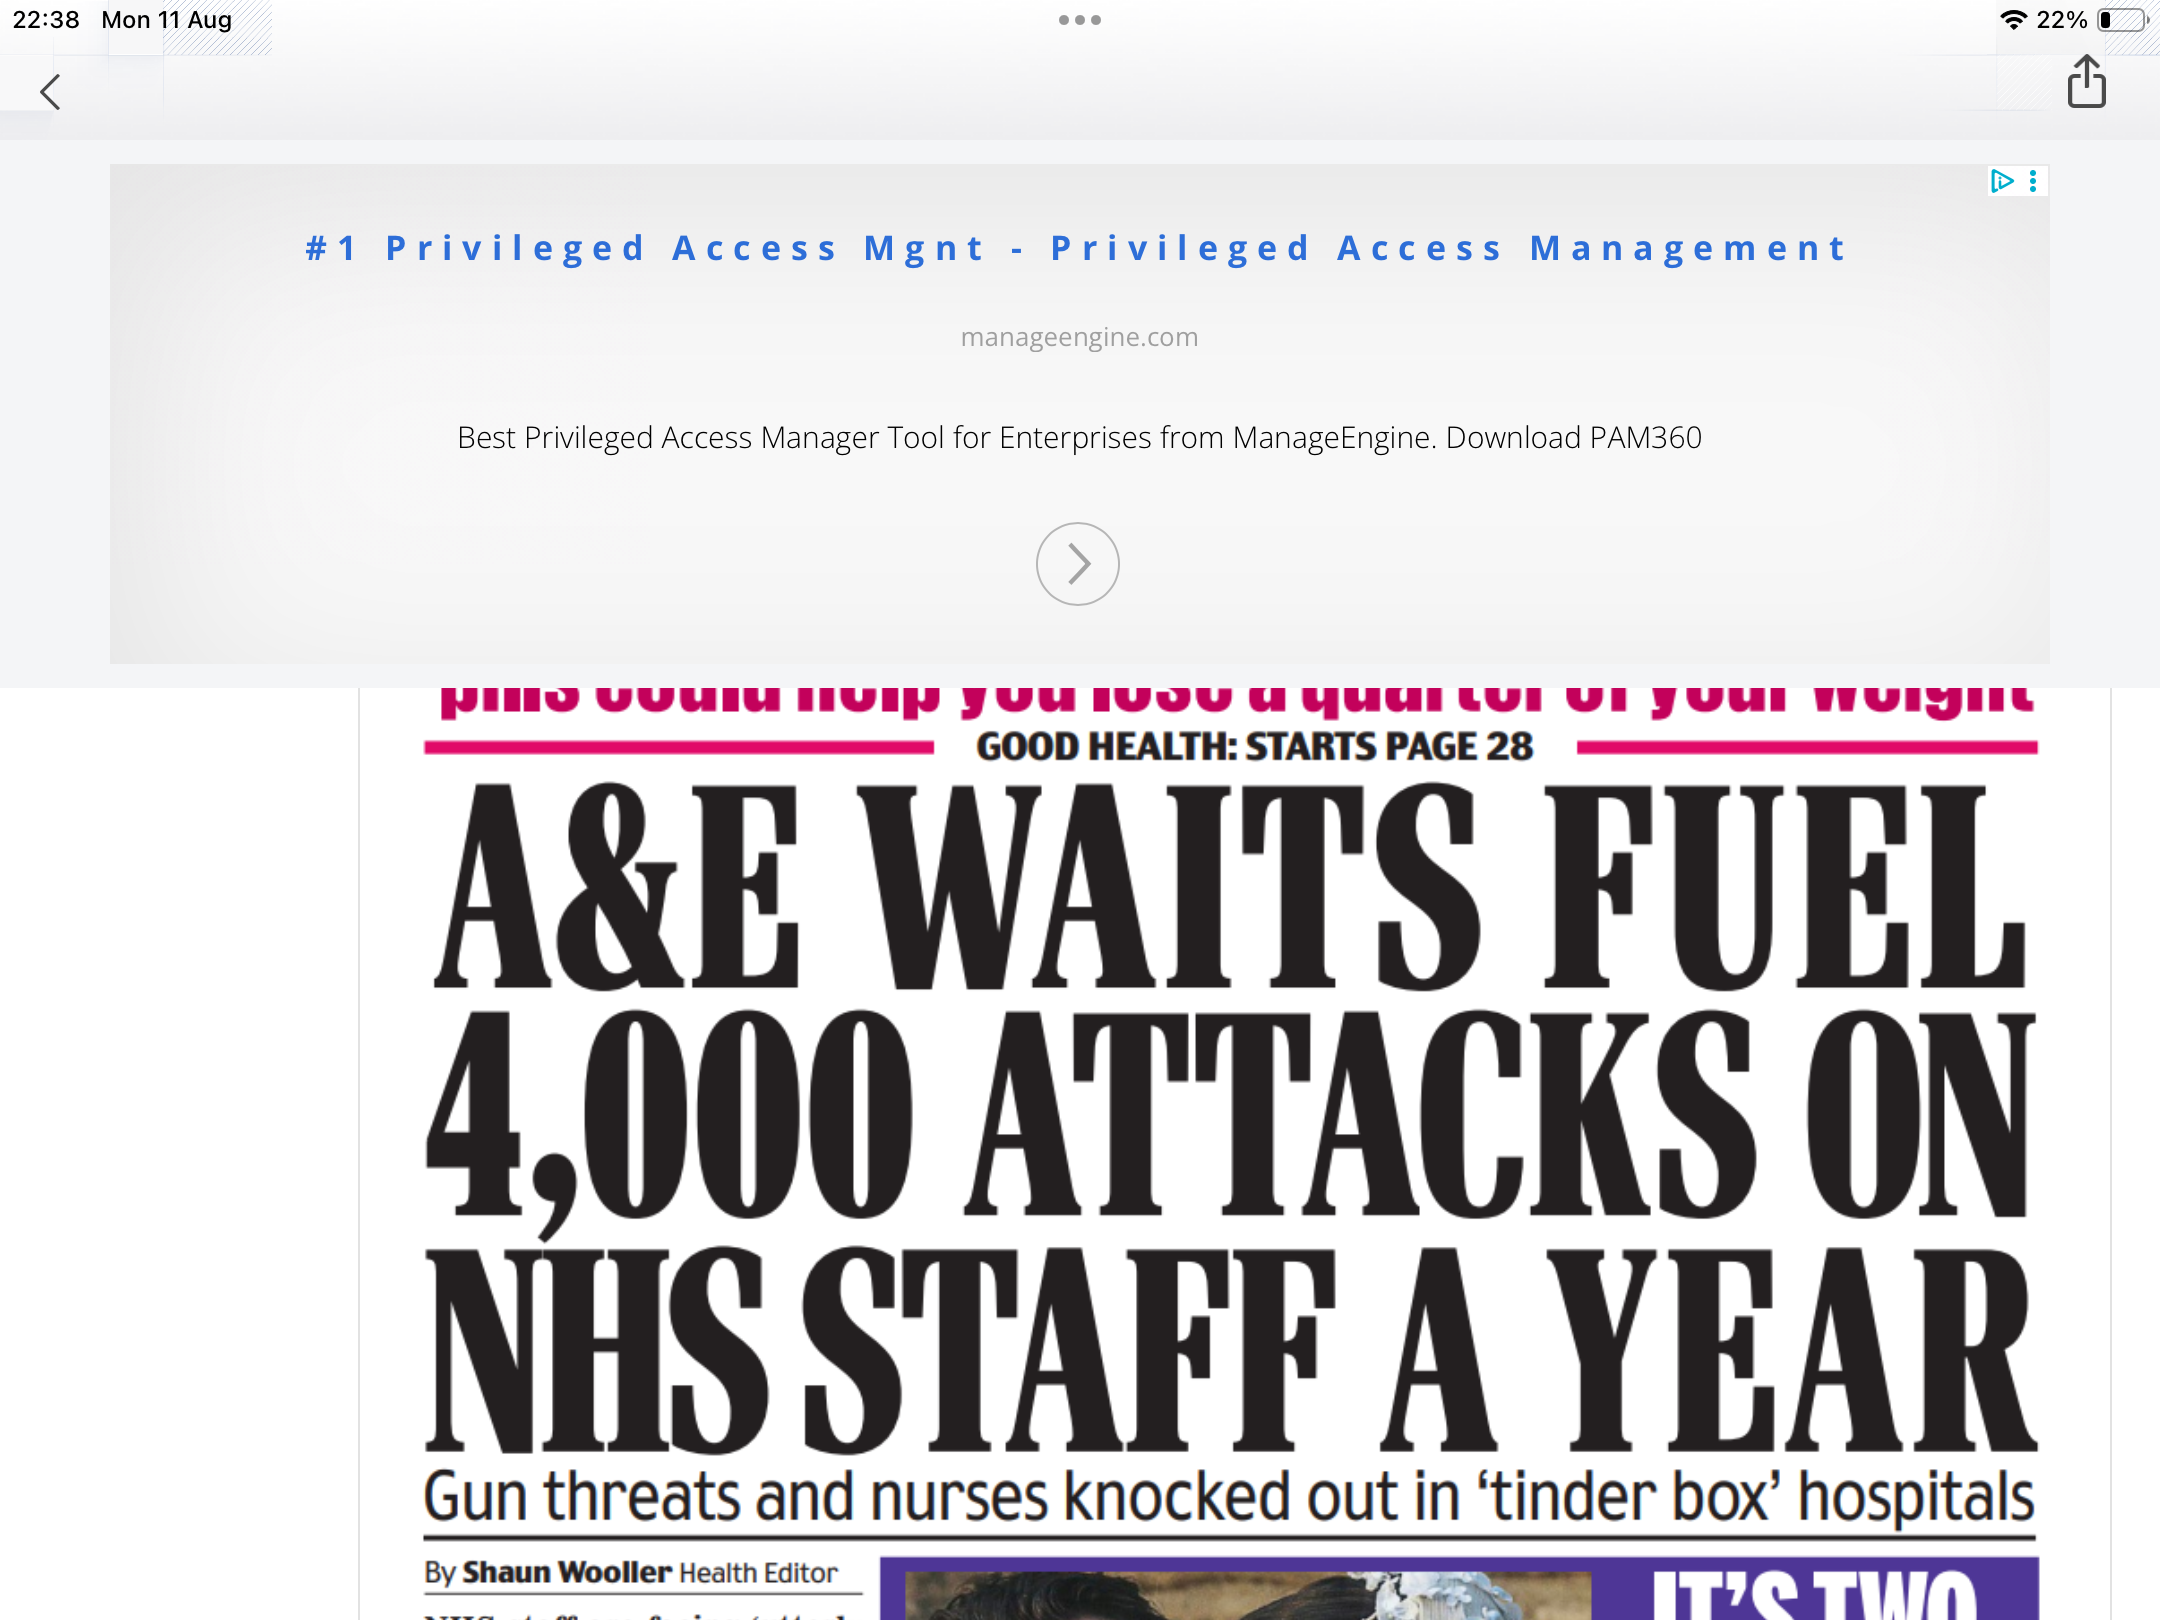Open the Privileged Access Management ad headline
This screenshot has width=2160, height=1620.
pyautogui.click(x=1077, y=248)
